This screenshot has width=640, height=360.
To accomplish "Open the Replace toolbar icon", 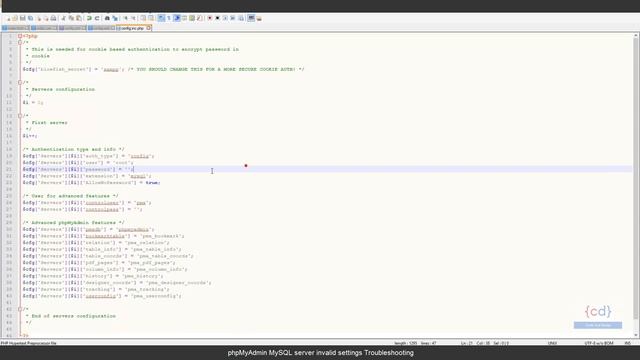I will [115, 18].
